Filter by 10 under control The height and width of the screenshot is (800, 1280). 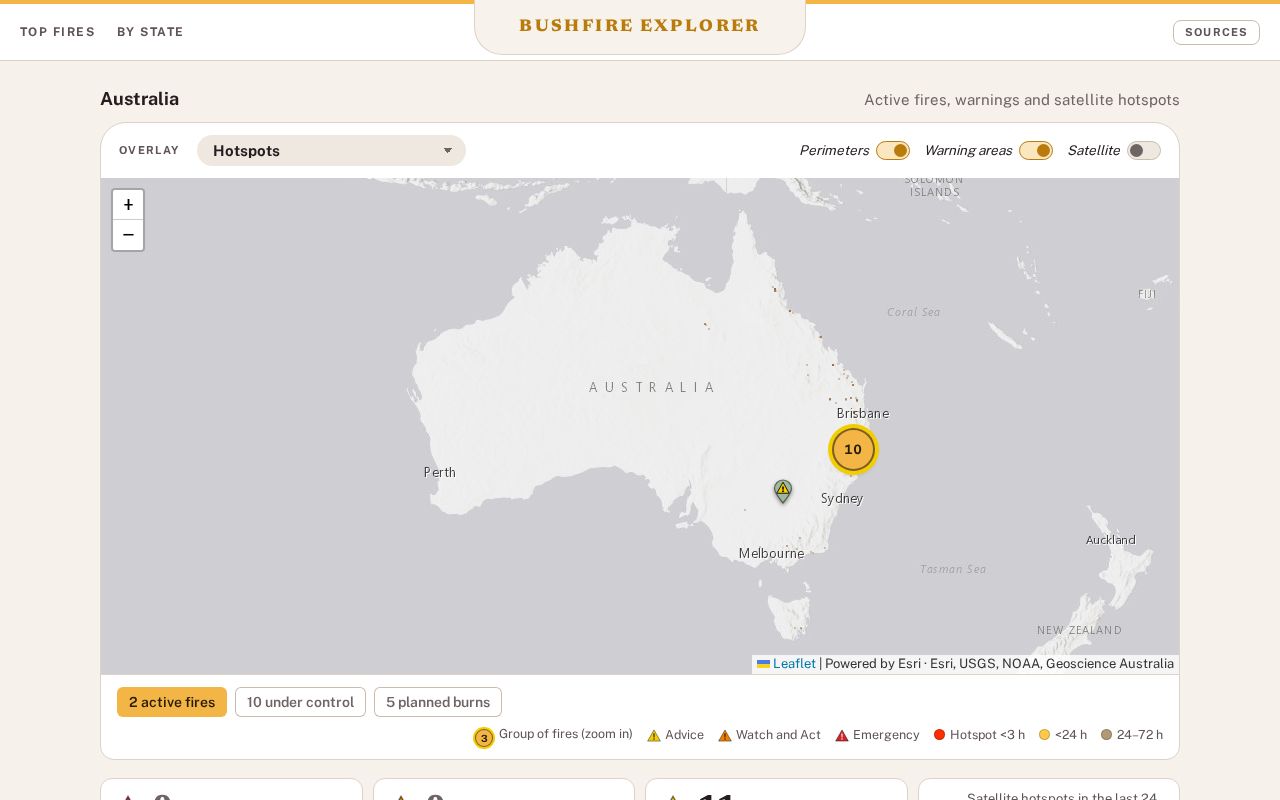click(300, 702)
